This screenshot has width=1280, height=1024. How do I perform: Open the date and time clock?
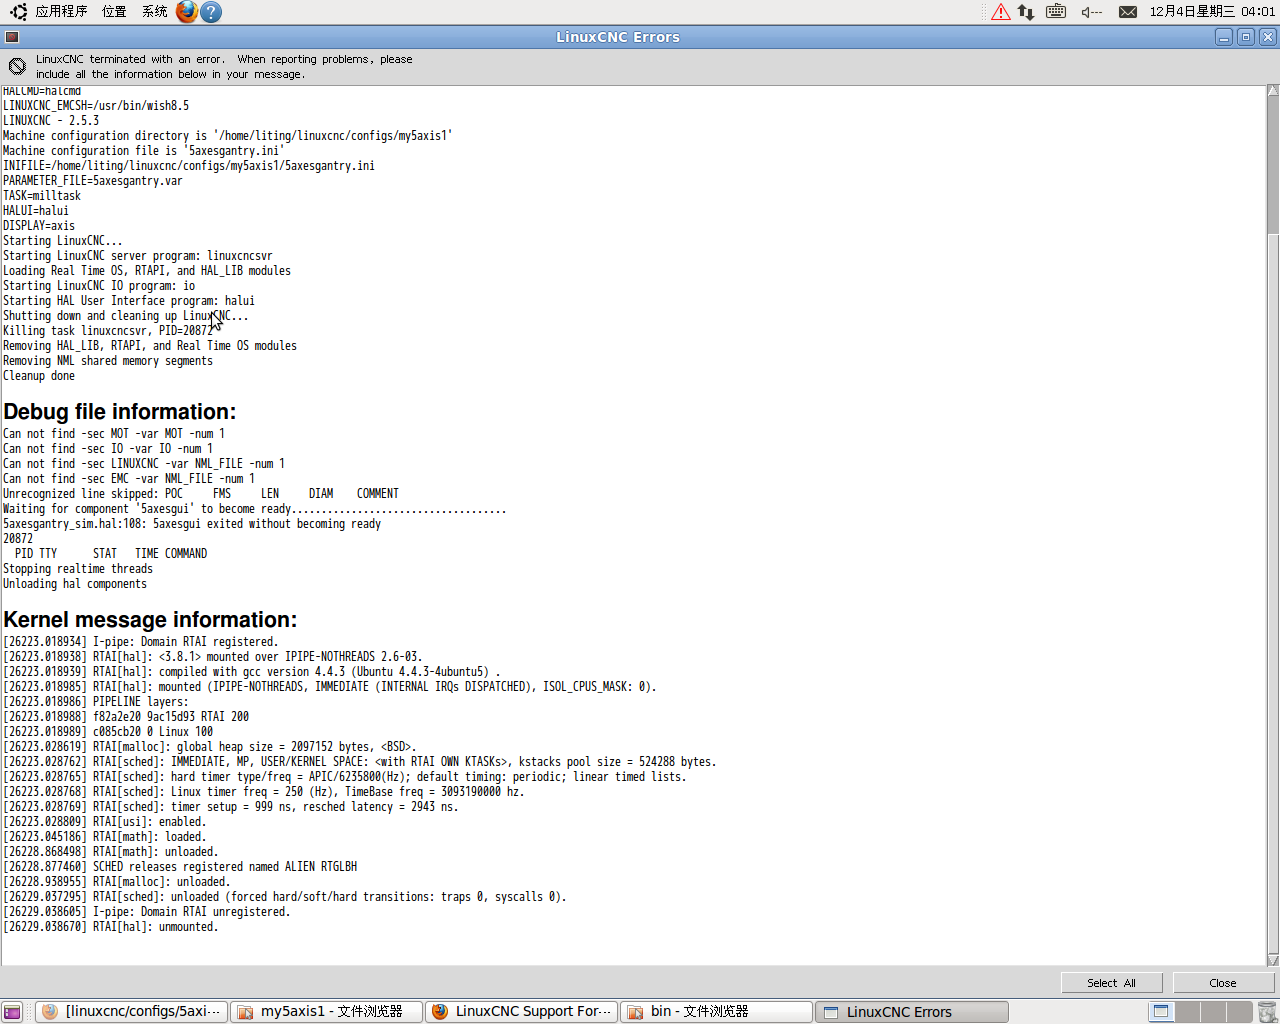click(1212, 12)
